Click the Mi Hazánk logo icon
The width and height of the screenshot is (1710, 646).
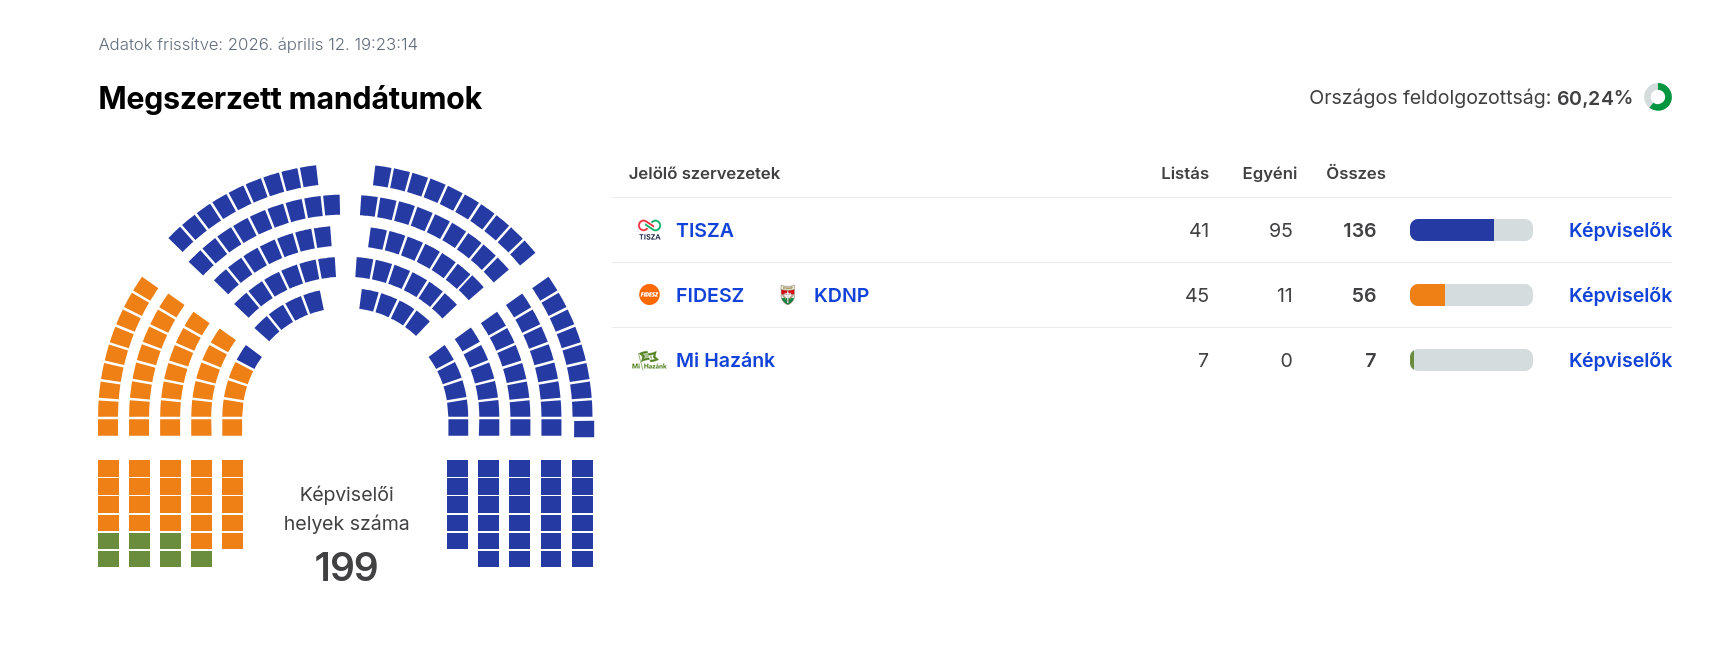pyautogui.click(x=649, y=360)
